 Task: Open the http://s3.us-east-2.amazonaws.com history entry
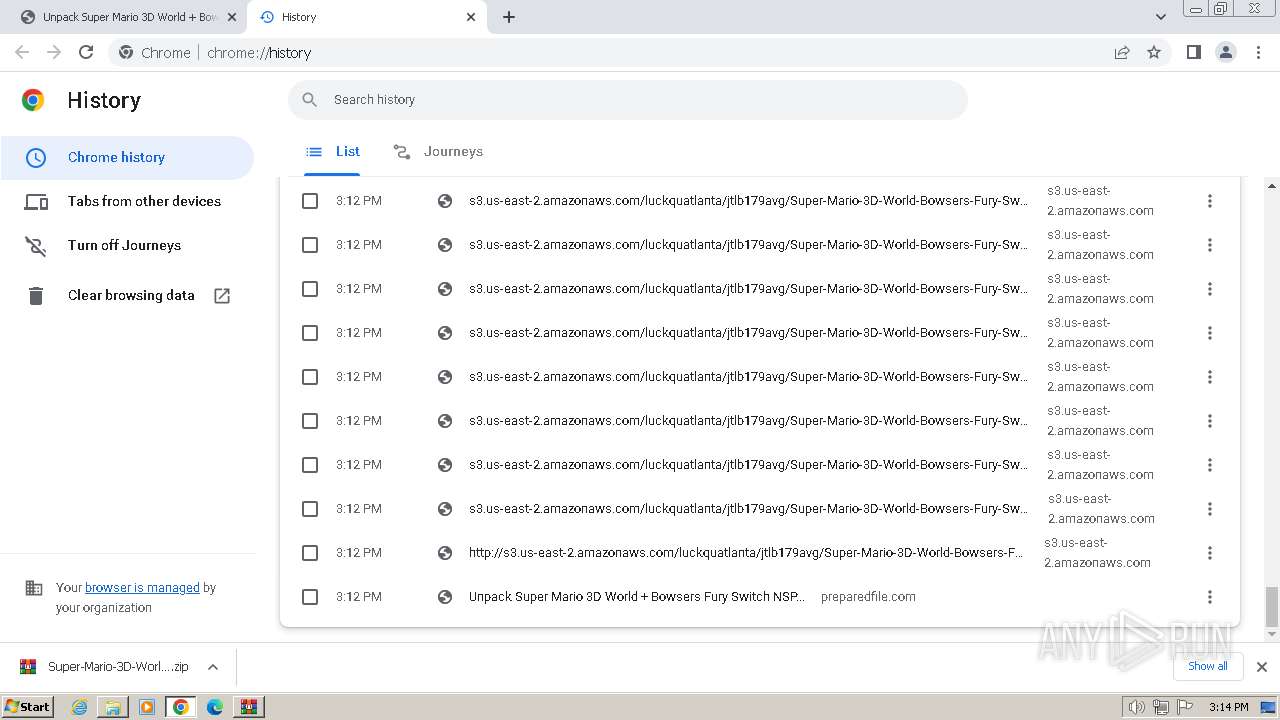746,552
